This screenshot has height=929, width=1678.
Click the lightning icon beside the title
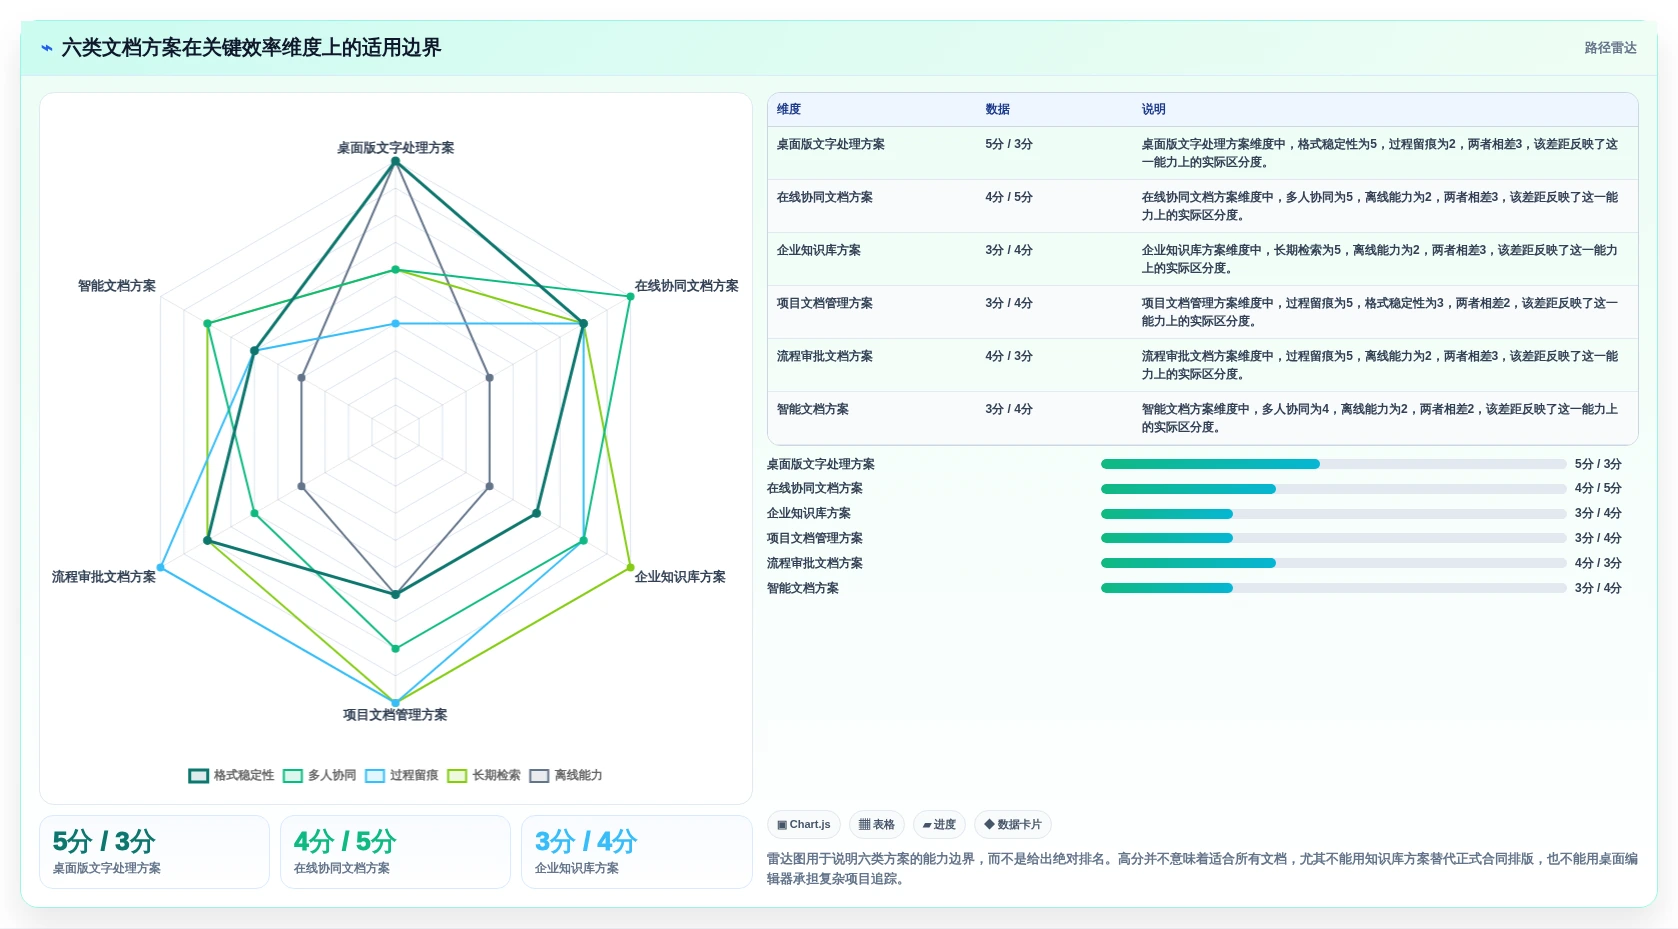point(46,48)
